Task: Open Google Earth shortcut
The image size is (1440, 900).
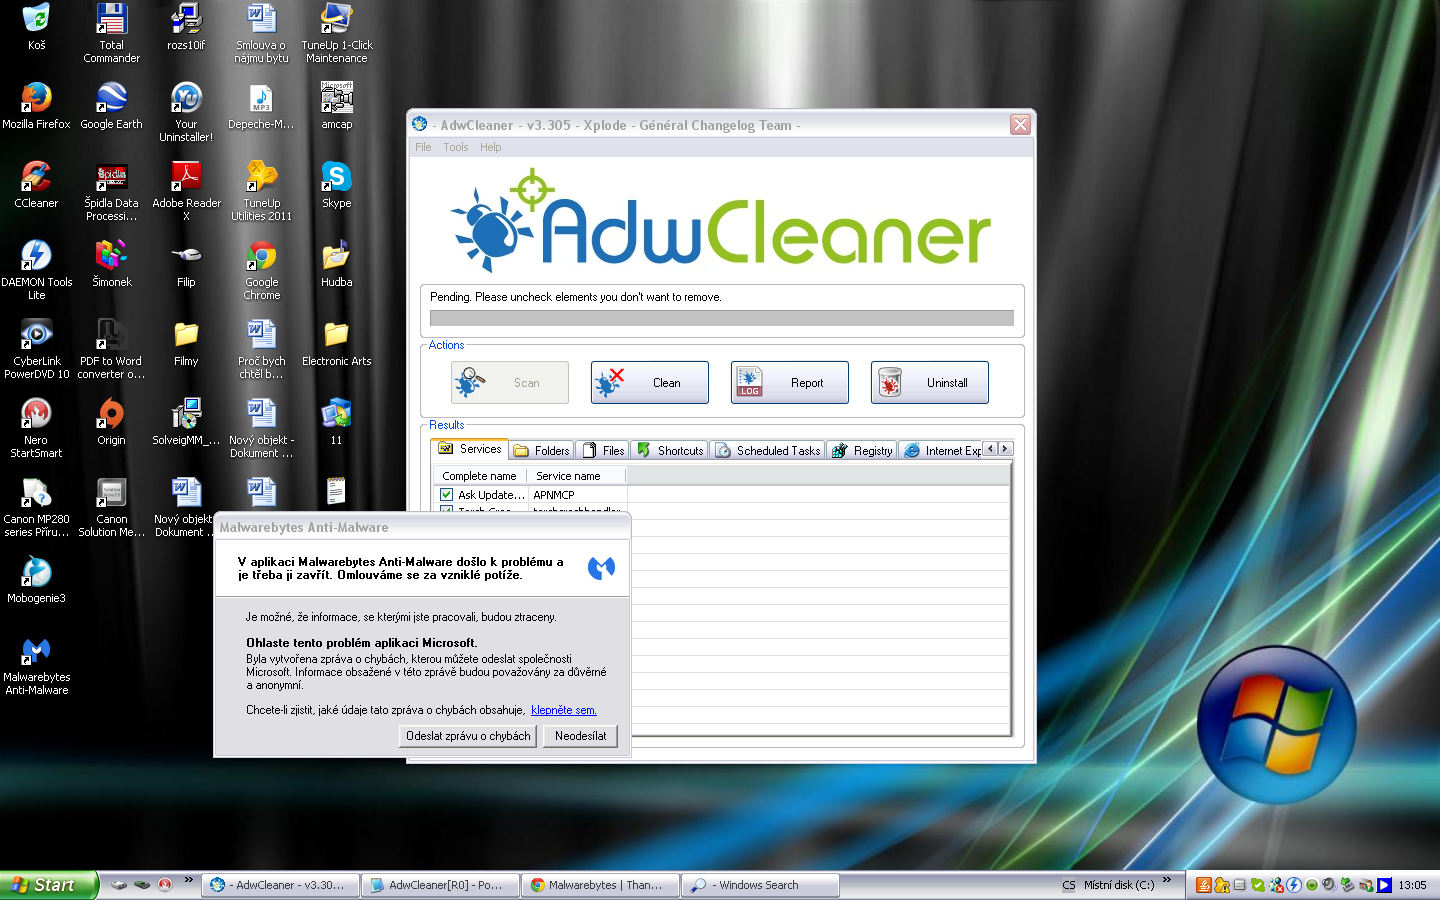Action: pos(111,106)
